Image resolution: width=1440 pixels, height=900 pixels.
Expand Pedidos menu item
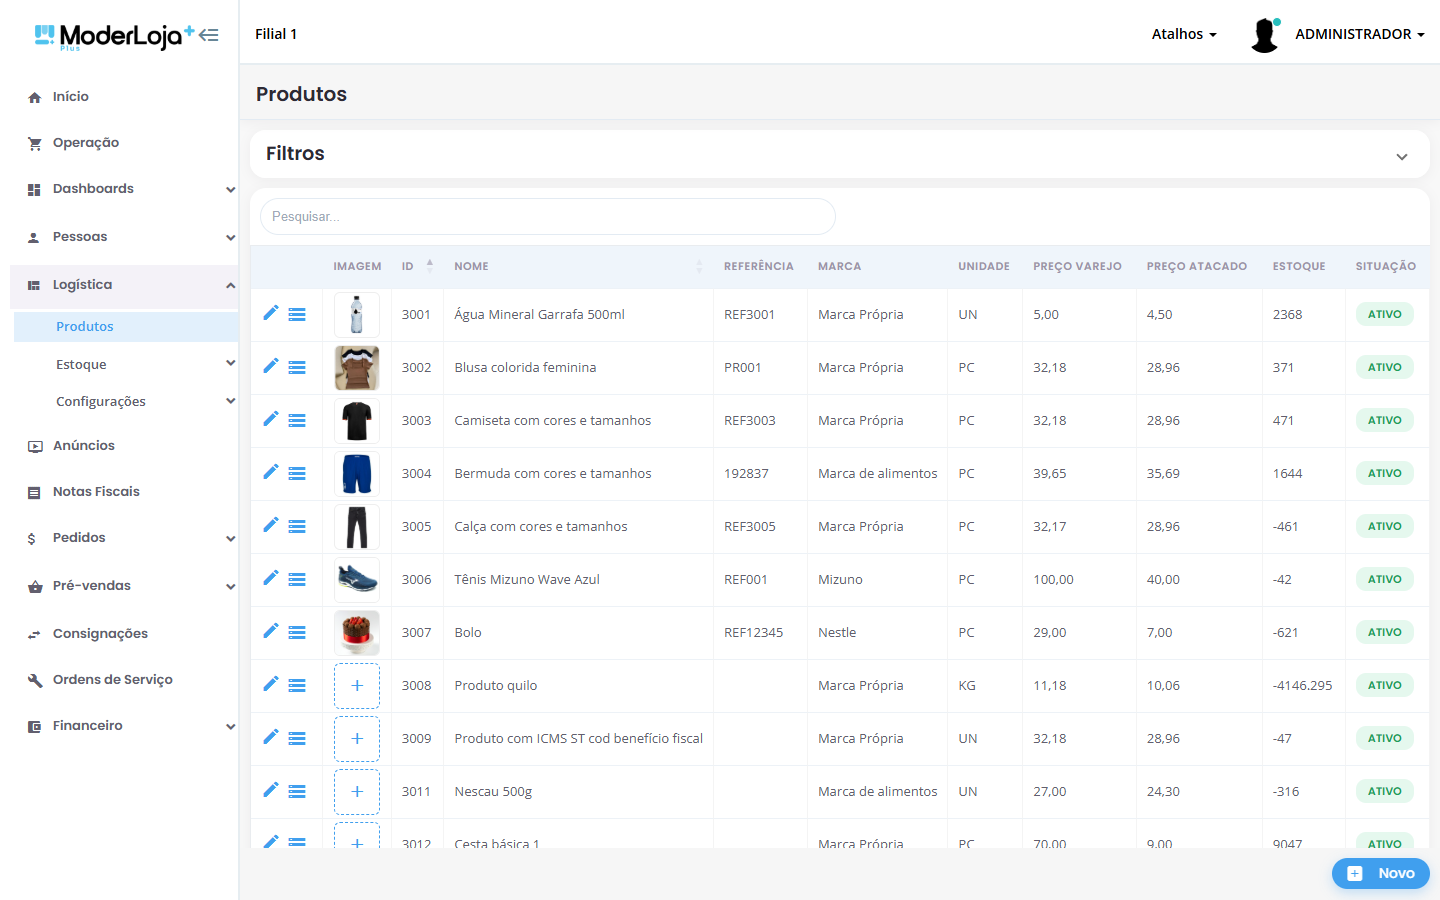[124, 538]
